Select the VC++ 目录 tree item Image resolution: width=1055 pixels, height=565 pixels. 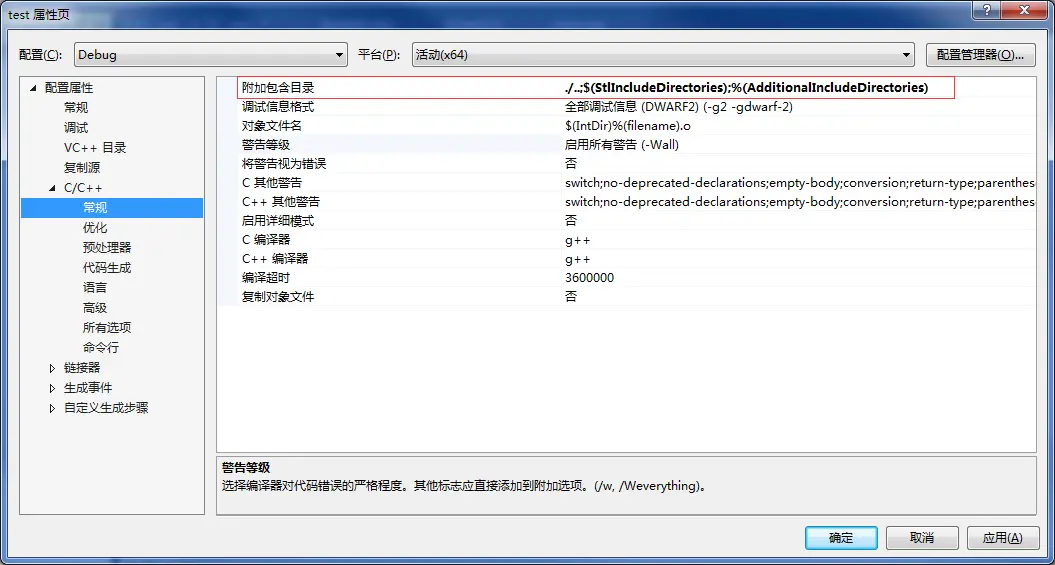click(x=95, y=148)
